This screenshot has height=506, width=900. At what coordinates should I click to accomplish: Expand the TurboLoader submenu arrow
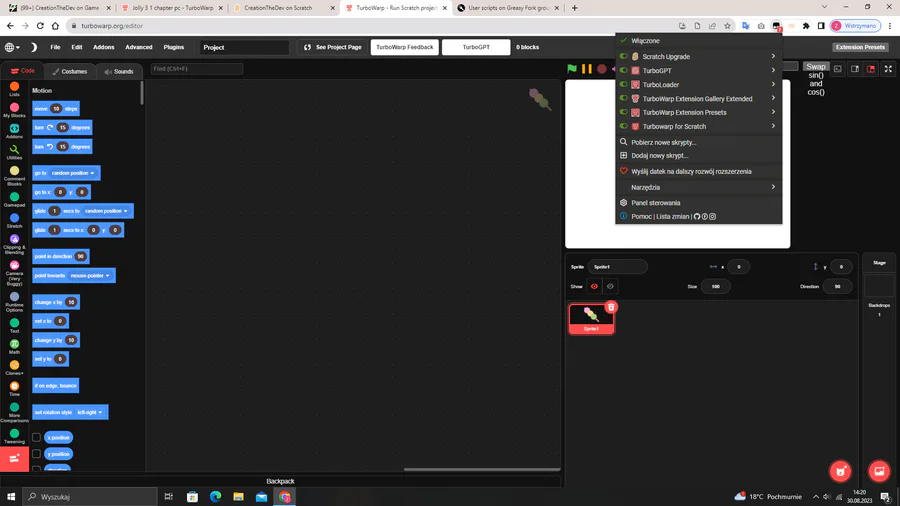pos(773,84)
